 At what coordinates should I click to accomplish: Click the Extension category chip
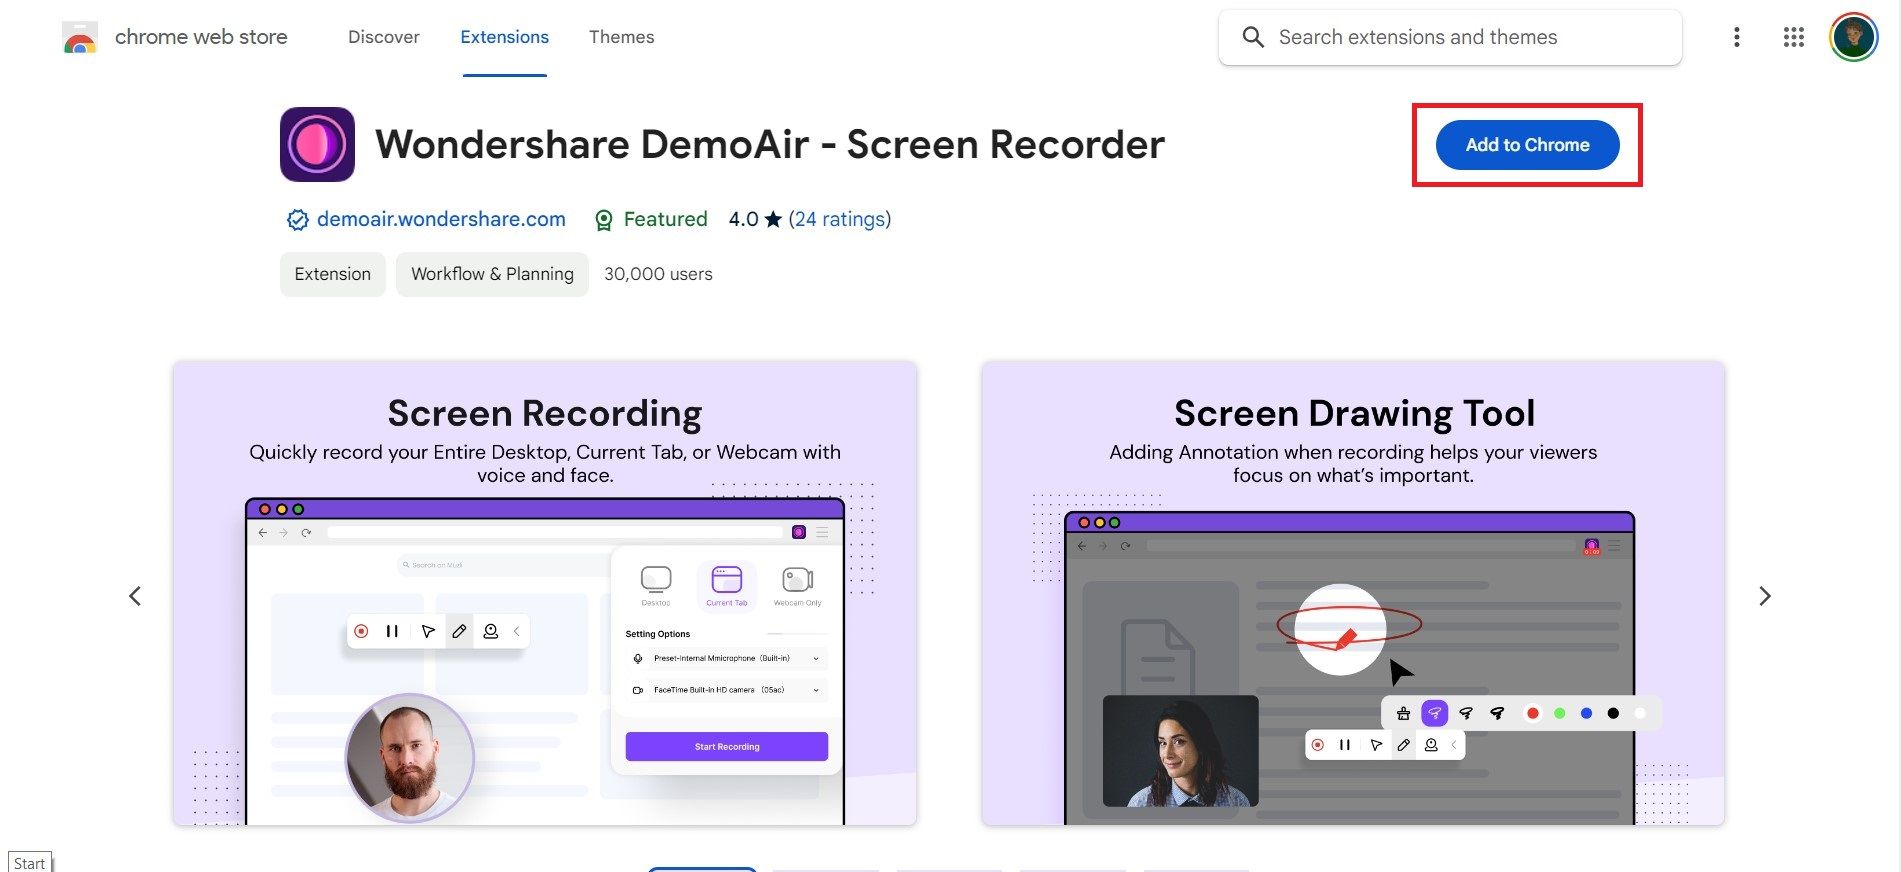[332, 274]
